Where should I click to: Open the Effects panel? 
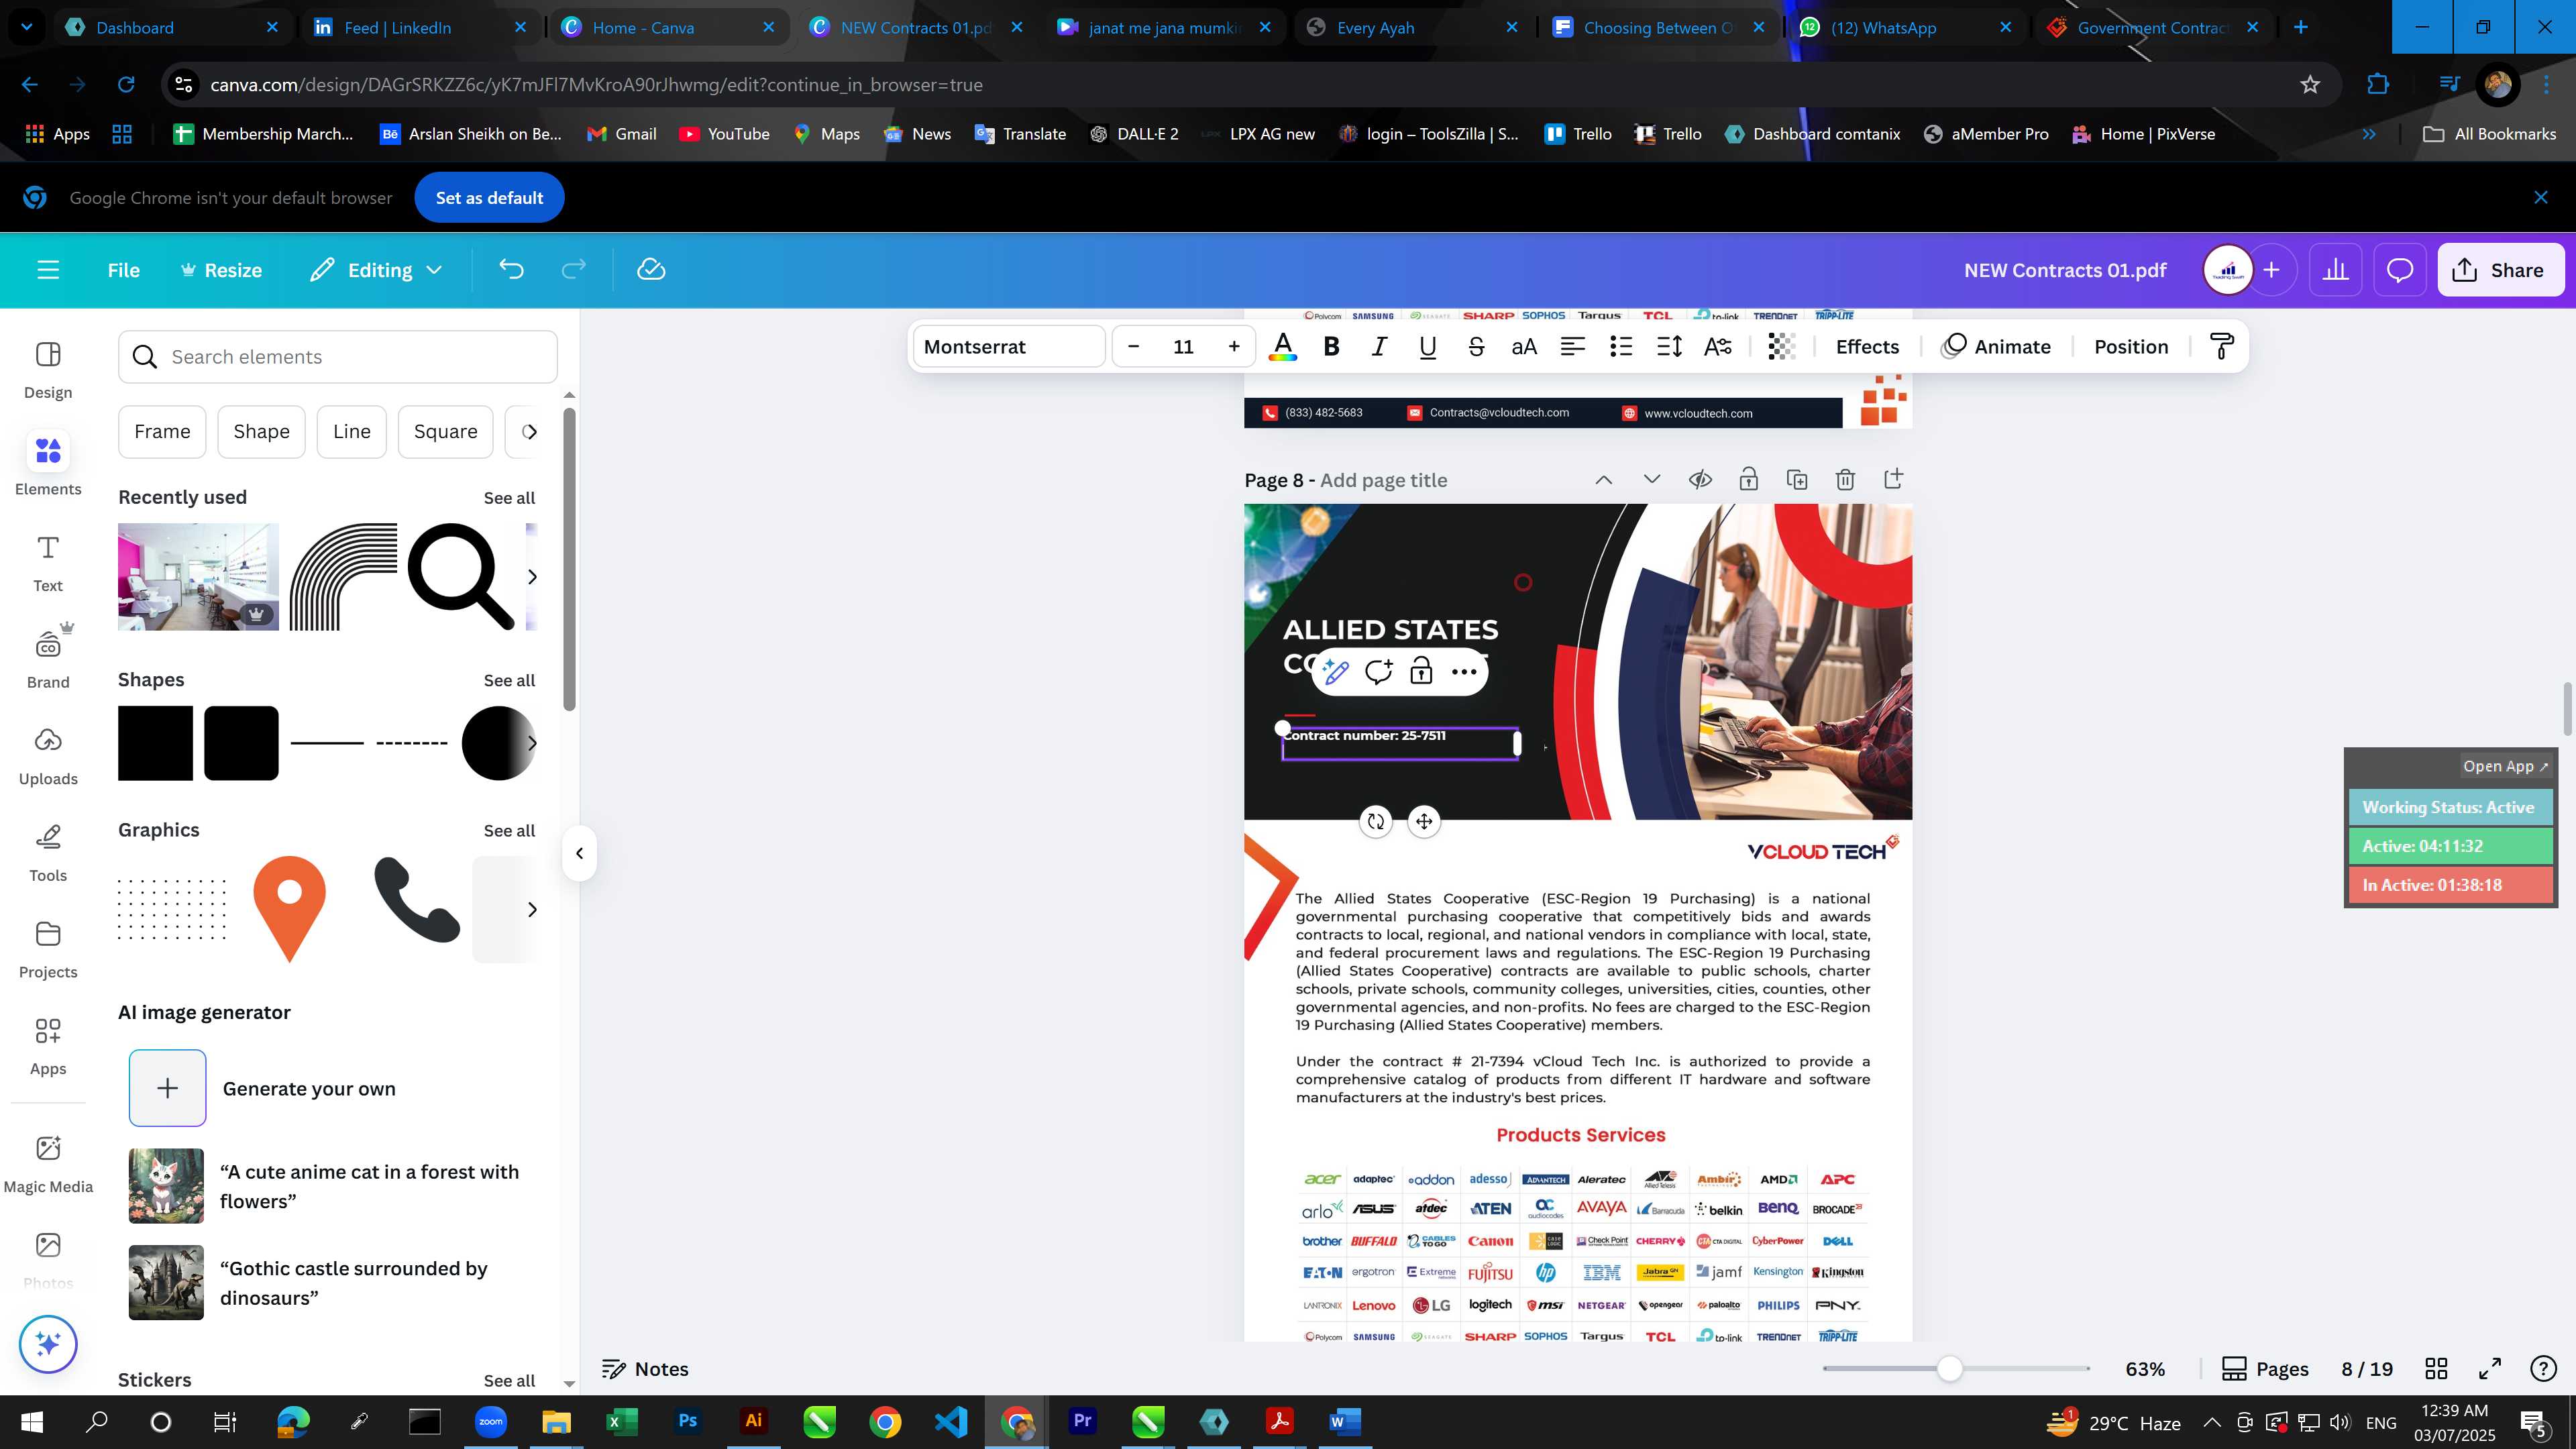(1867, 347)
